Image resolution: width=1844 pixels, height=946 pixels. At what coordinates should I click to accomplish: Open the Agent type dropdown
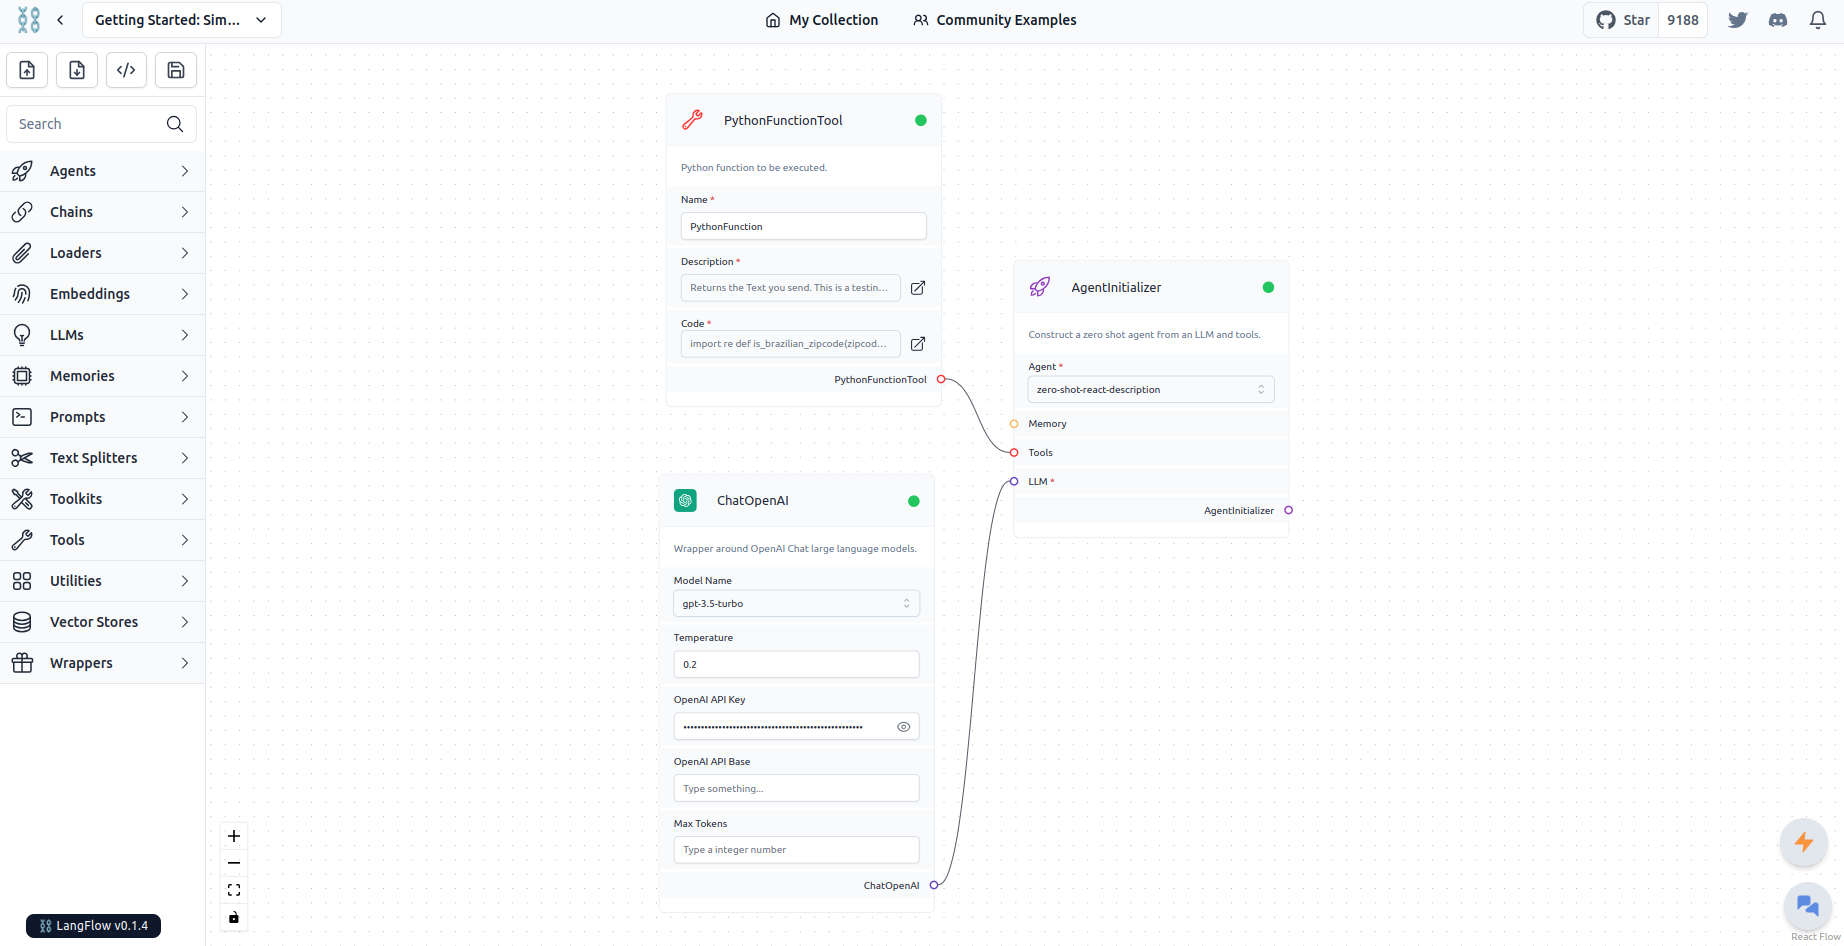pyautogui.click(x=1151, y=390)
